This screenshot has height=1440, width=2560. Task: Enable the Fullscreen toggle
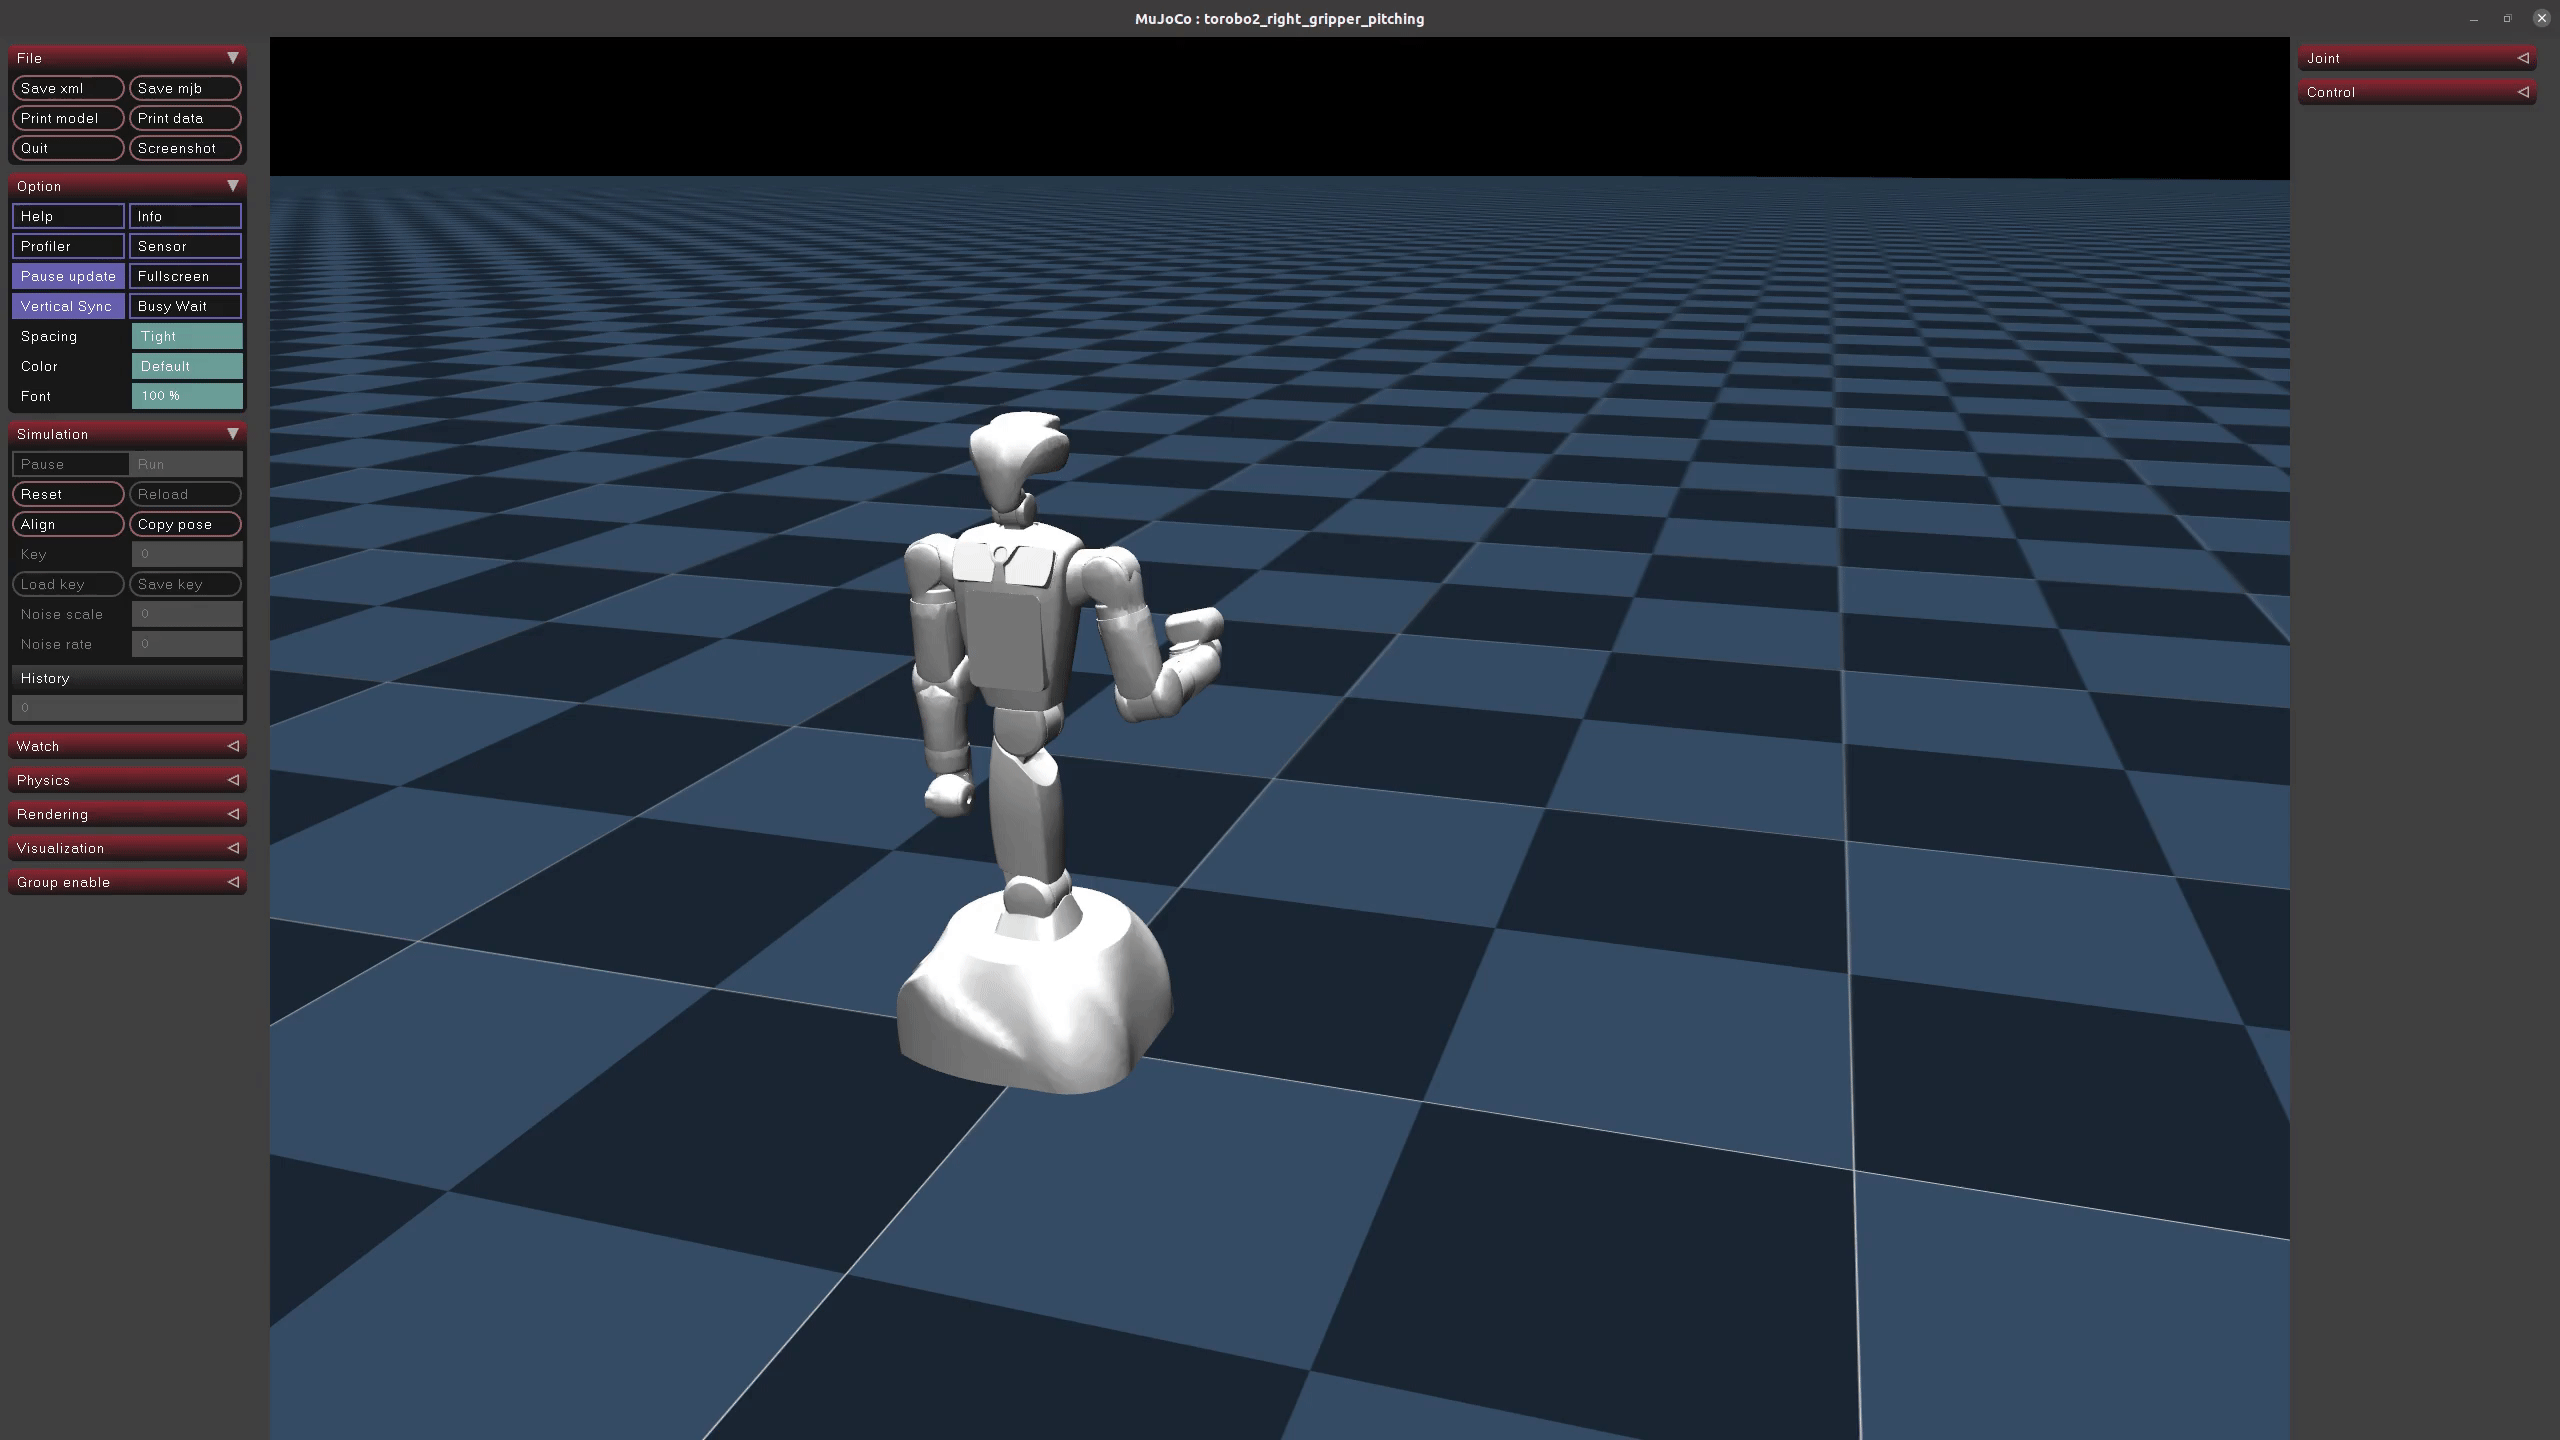coord(185,276)
